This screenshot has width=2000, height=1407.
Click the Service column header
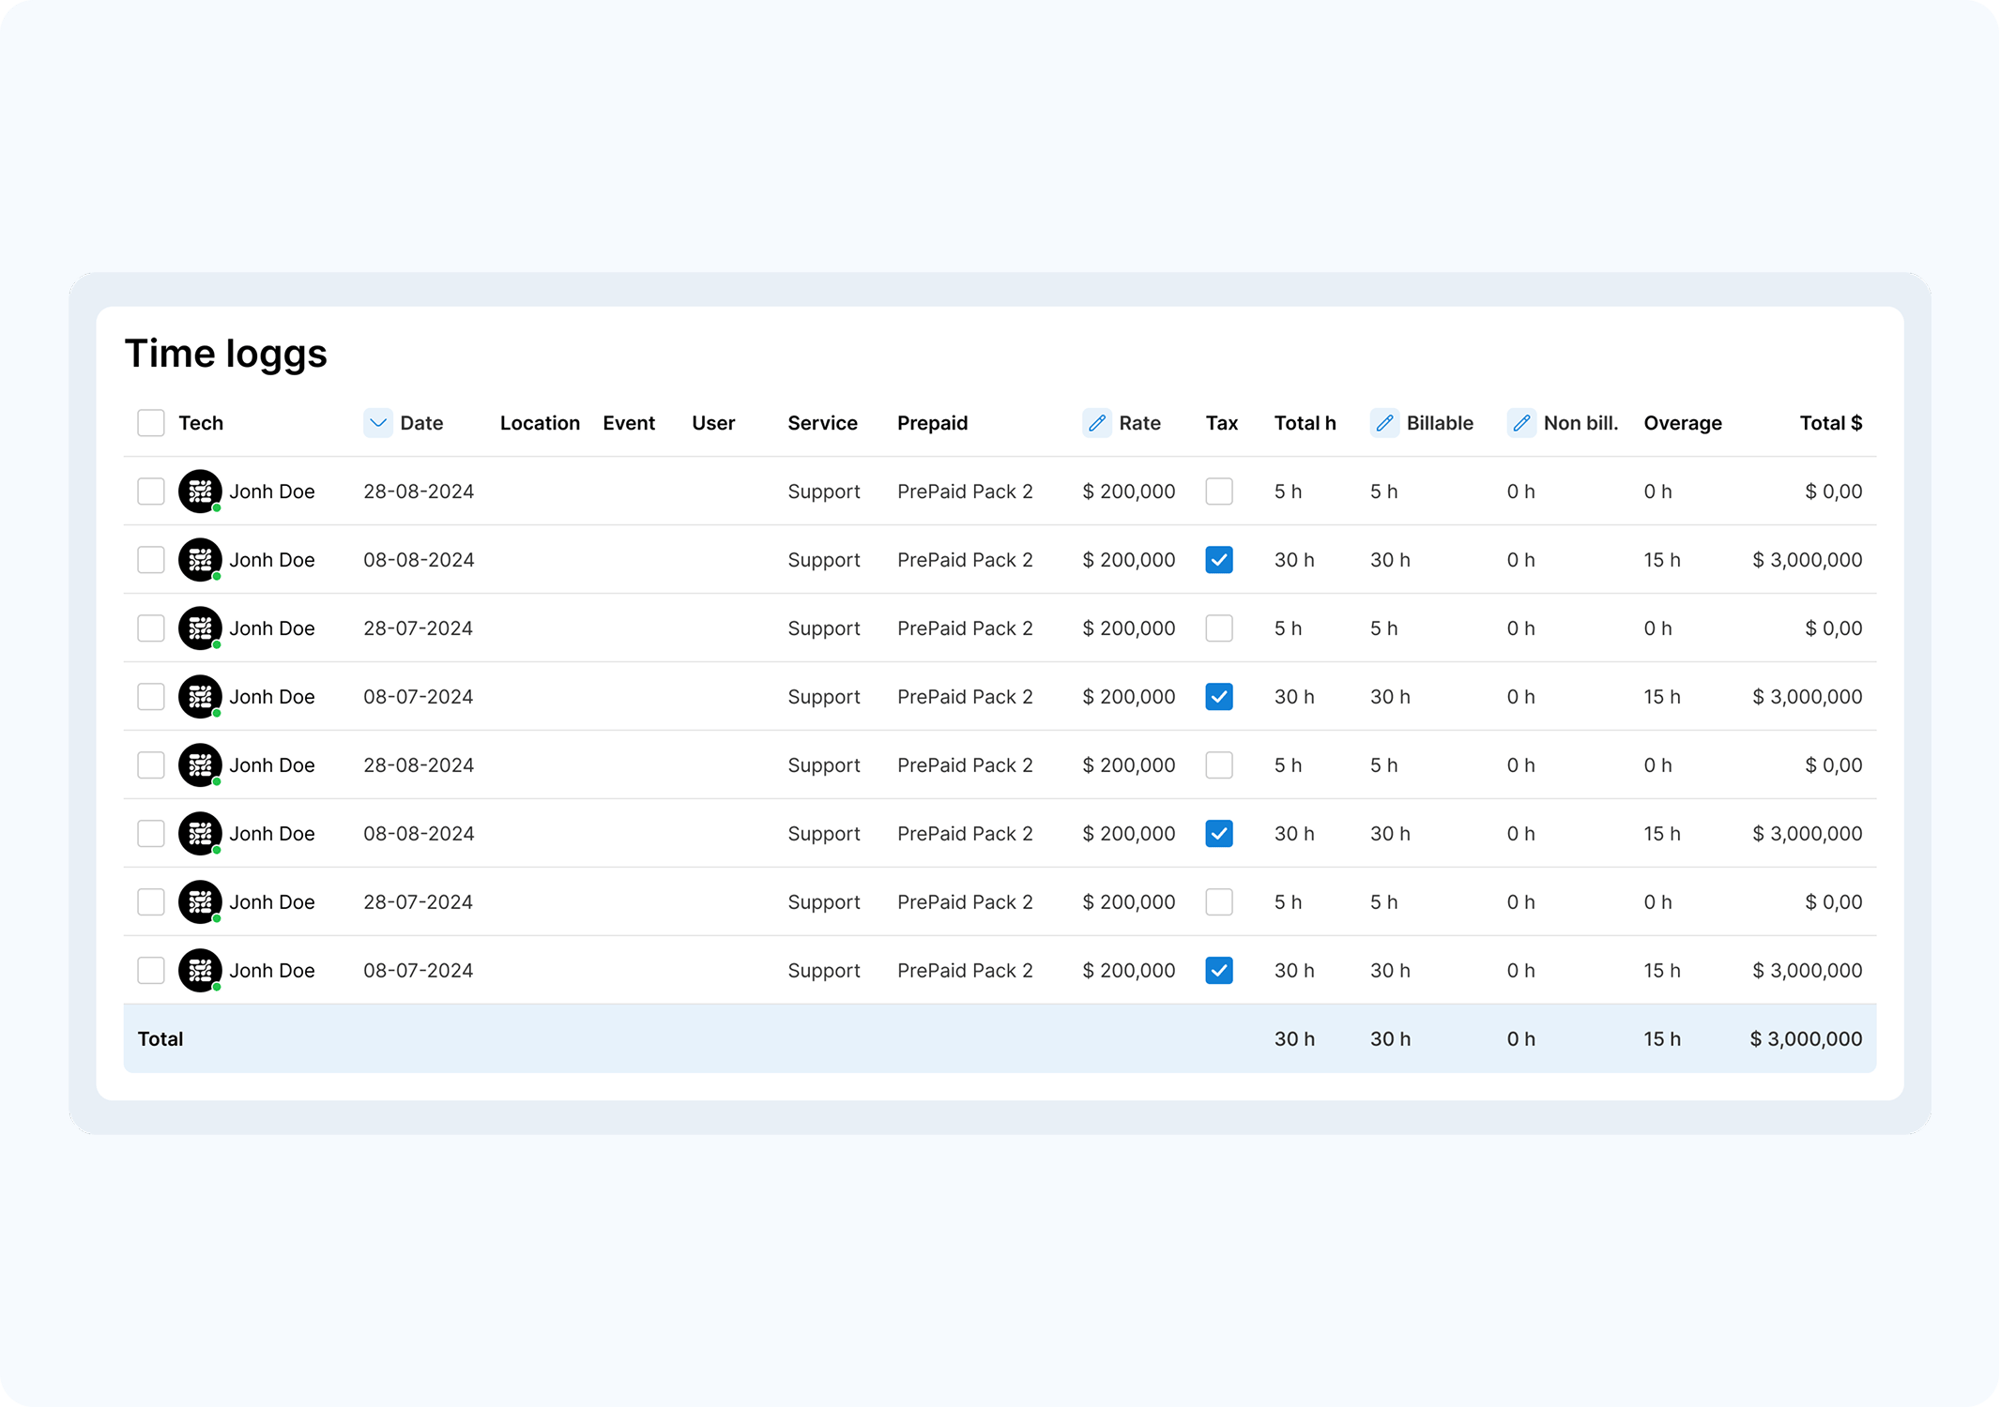pyautogui.click(x=822, y=423)
